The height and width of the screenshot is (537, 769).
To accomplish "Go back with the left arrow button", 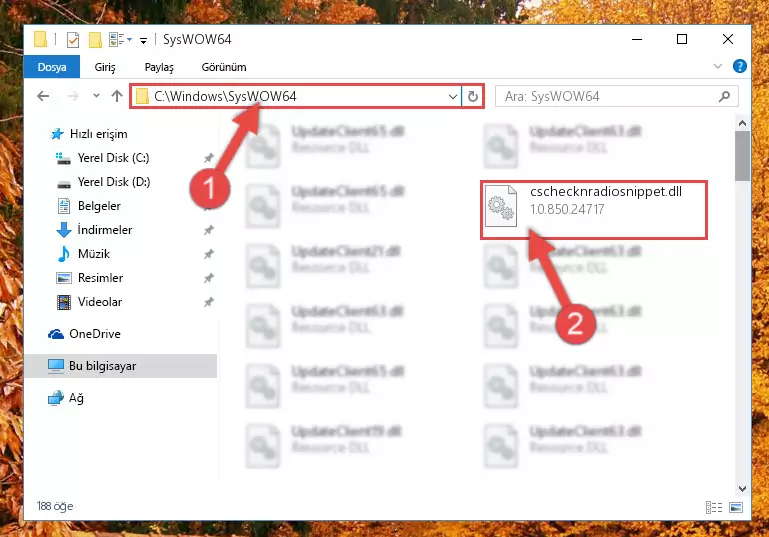I will (x=43, y=96).
